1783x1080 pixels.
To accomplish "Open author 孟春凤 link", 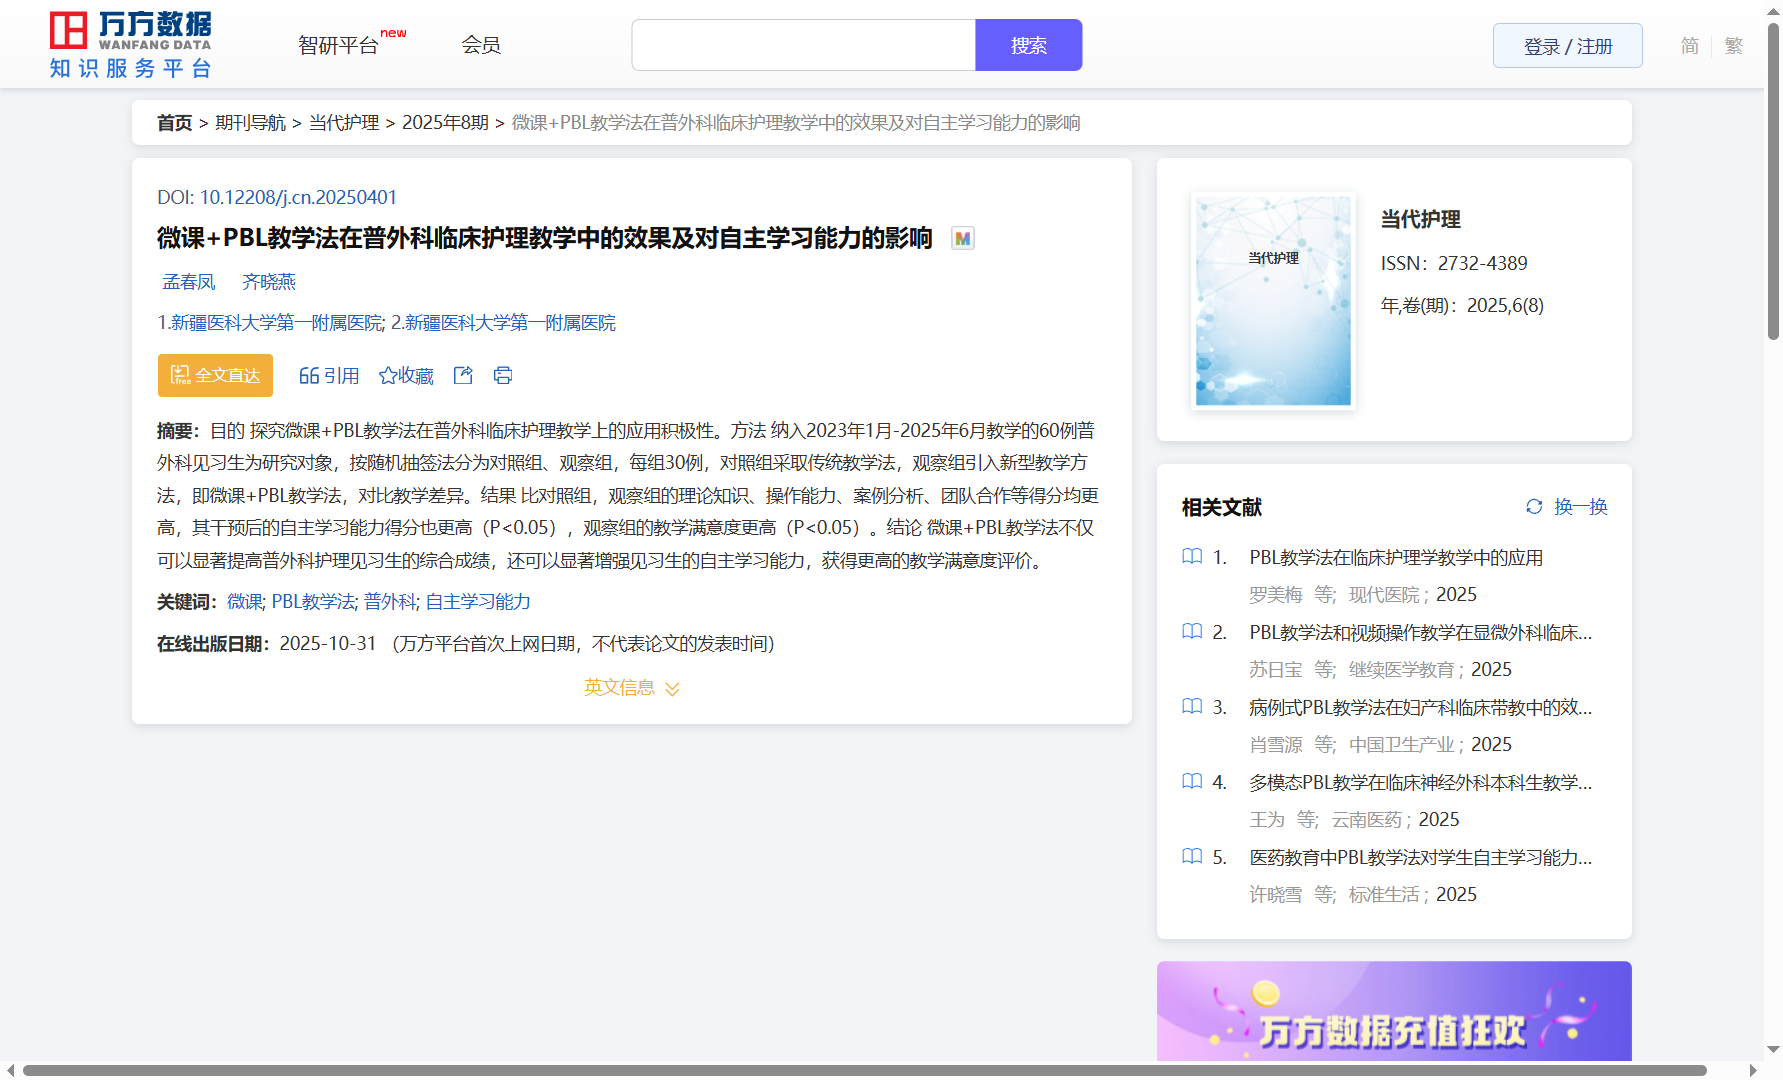I will pos(189,282).
